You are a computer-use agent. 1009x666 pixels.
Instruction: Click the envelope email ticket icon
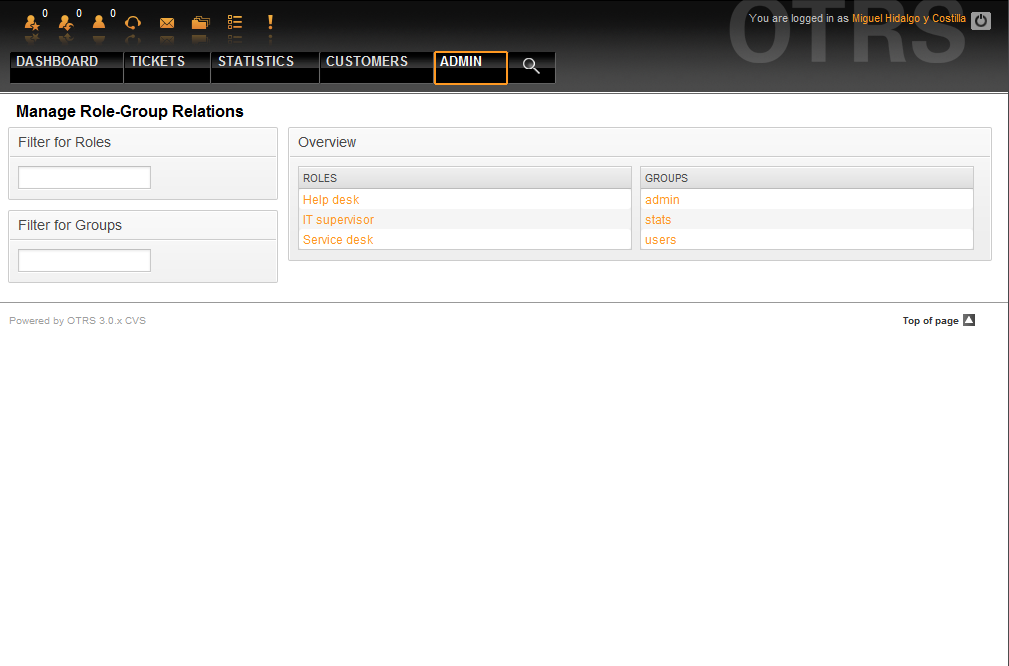167,22
